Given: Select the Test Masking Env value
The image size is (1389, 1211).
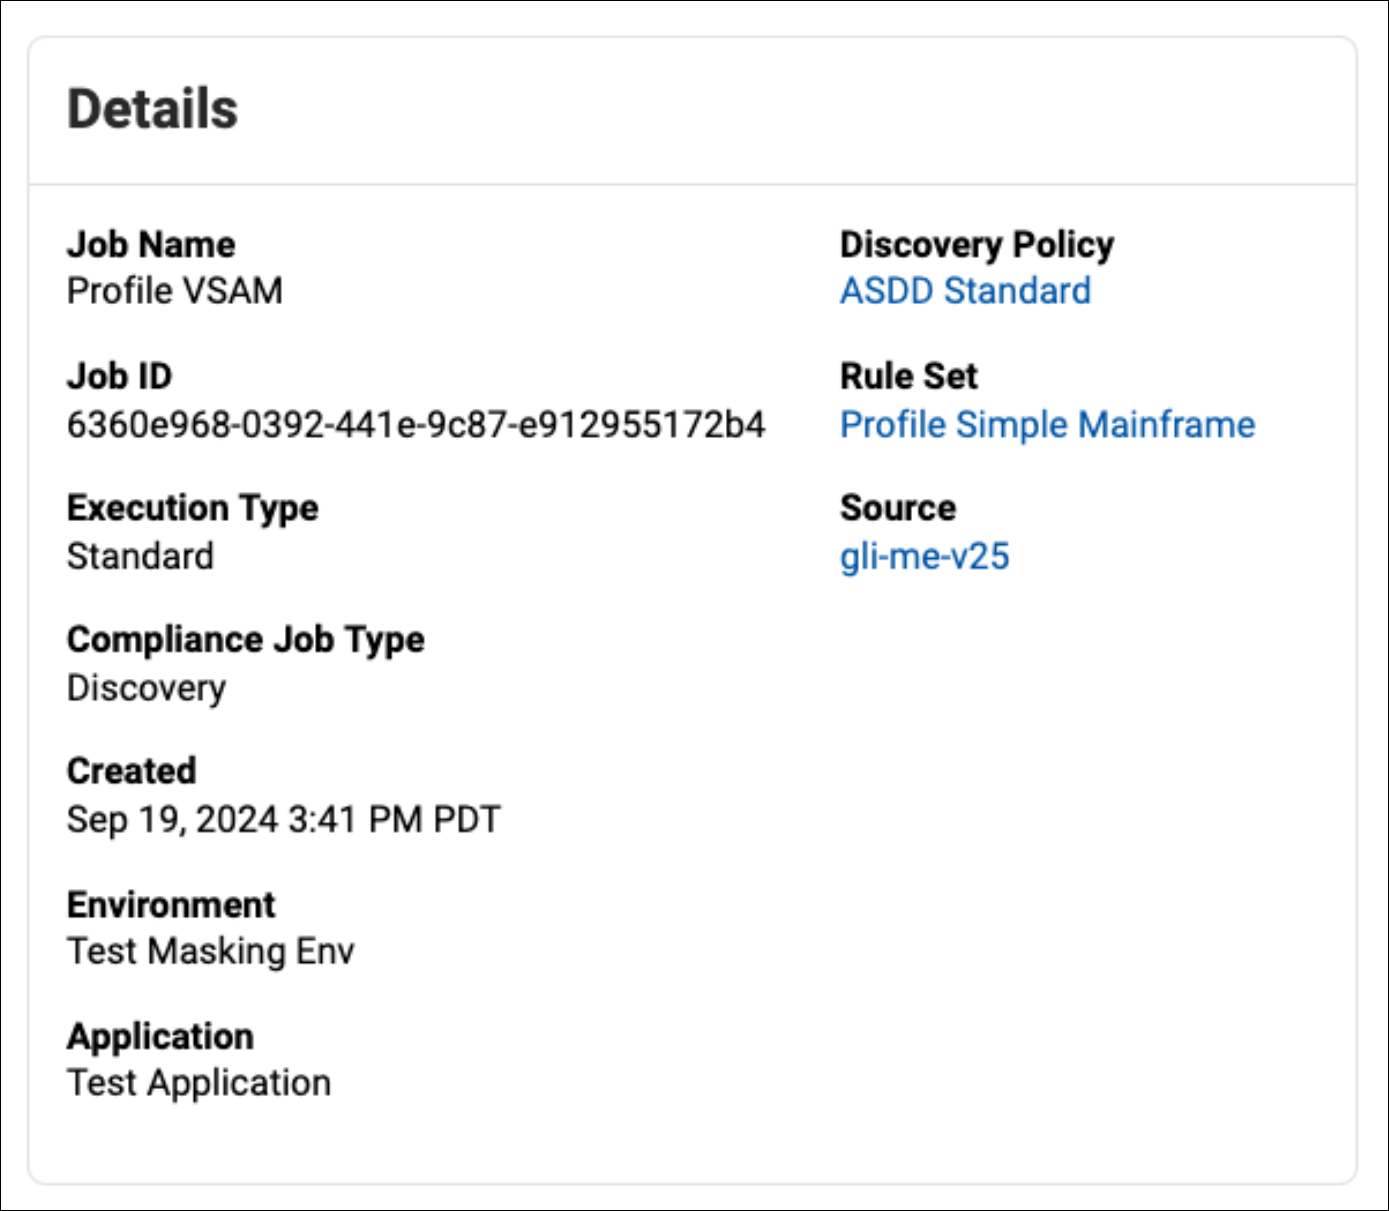Looking at the screenshot, I should [210, 951].
